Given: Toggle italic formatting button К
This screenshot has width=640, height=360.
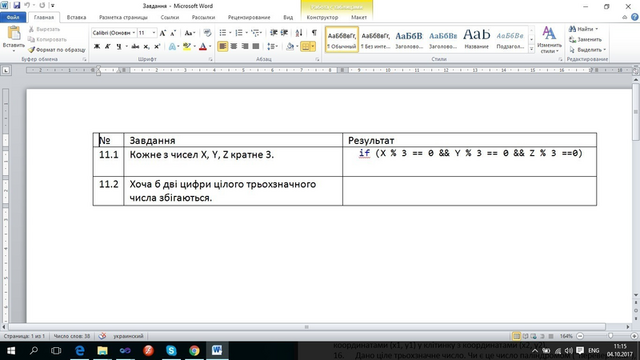Looking at the screenshot, I should pyautogui.click(x=108, y=47).
